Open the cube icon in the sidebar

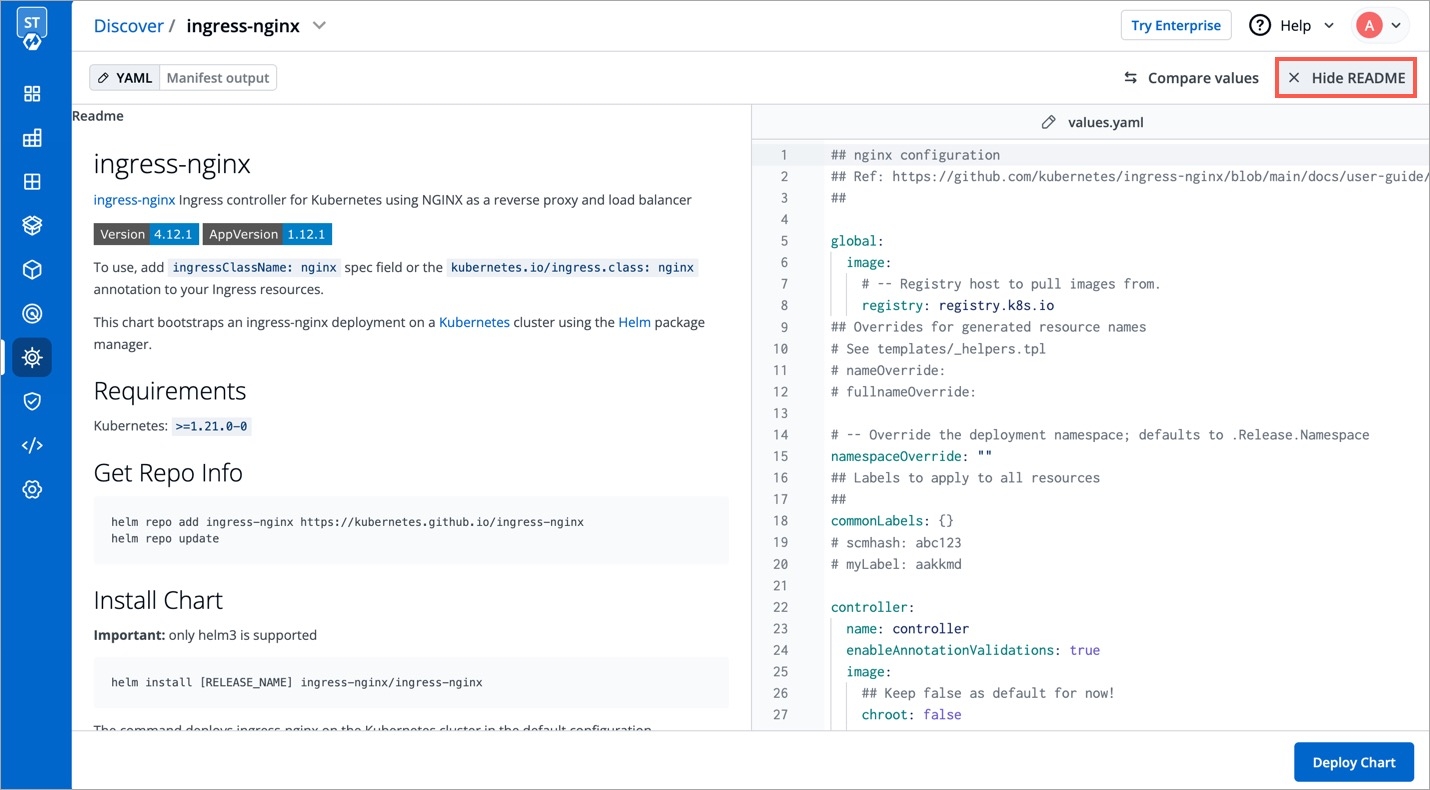click(x=32, y=270)
